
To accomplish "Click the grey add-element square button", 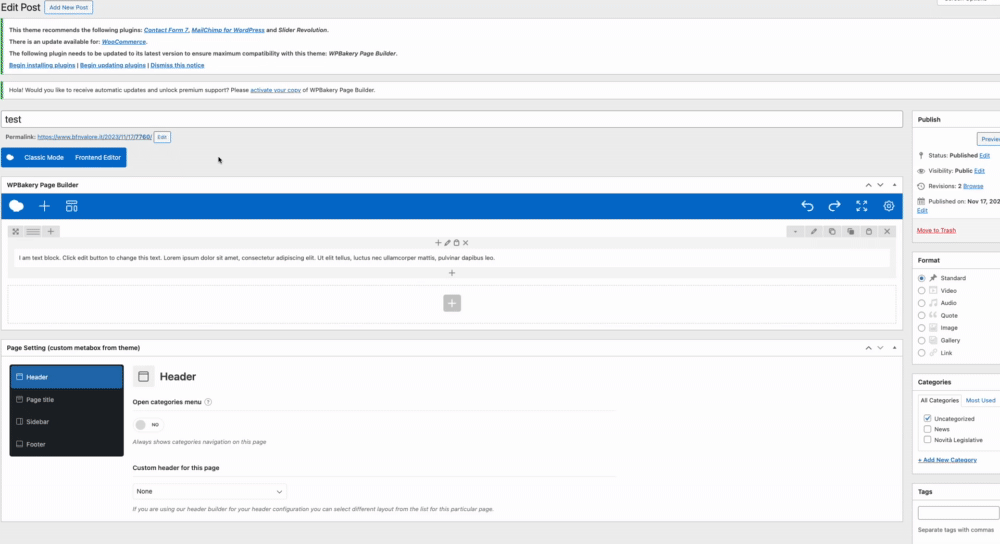I will coord(452,303).
